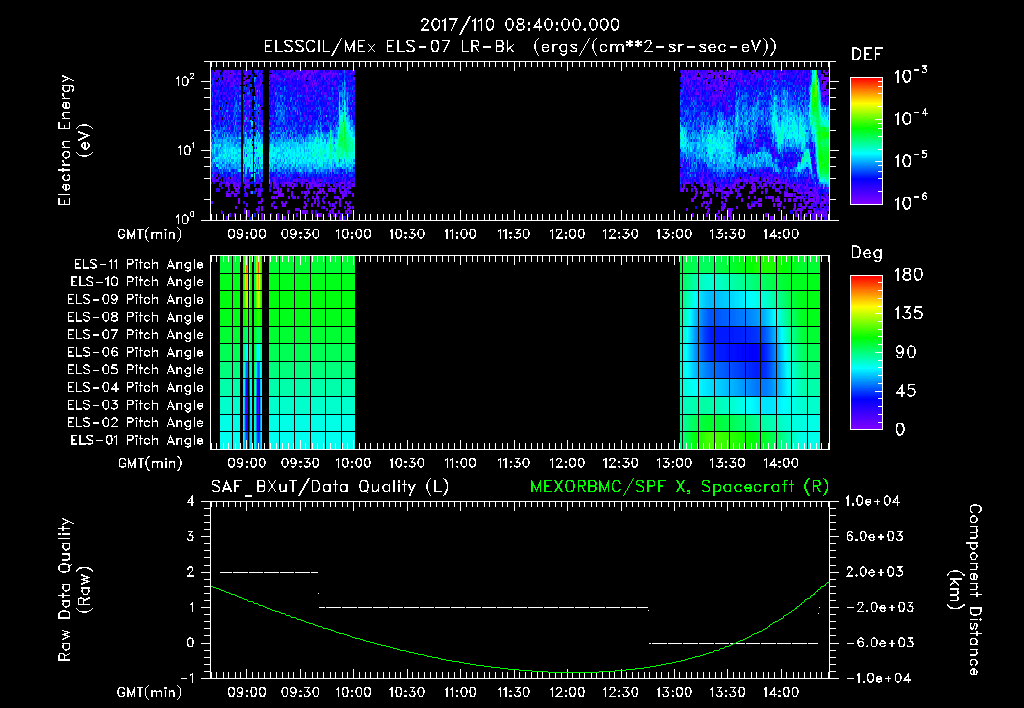Click the 180 value on Deg scale

pyautogui.click(x=908, y=275)
